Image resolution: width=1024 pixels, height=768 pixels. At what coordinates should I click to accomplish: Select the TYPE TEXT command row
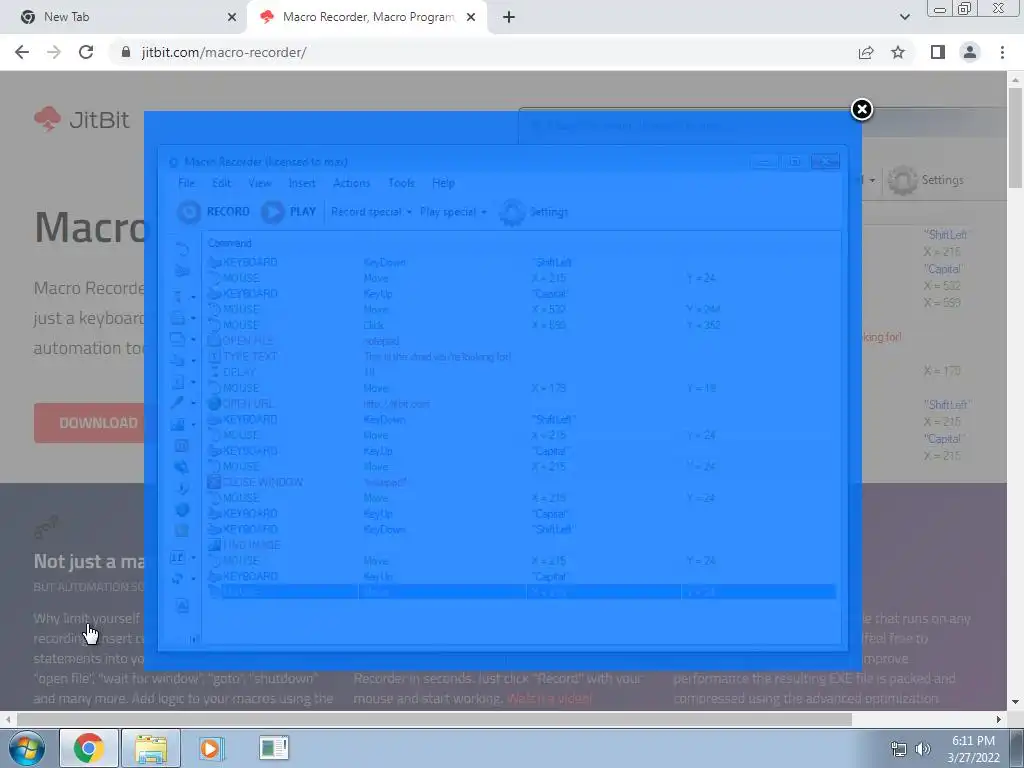(520, 357)
